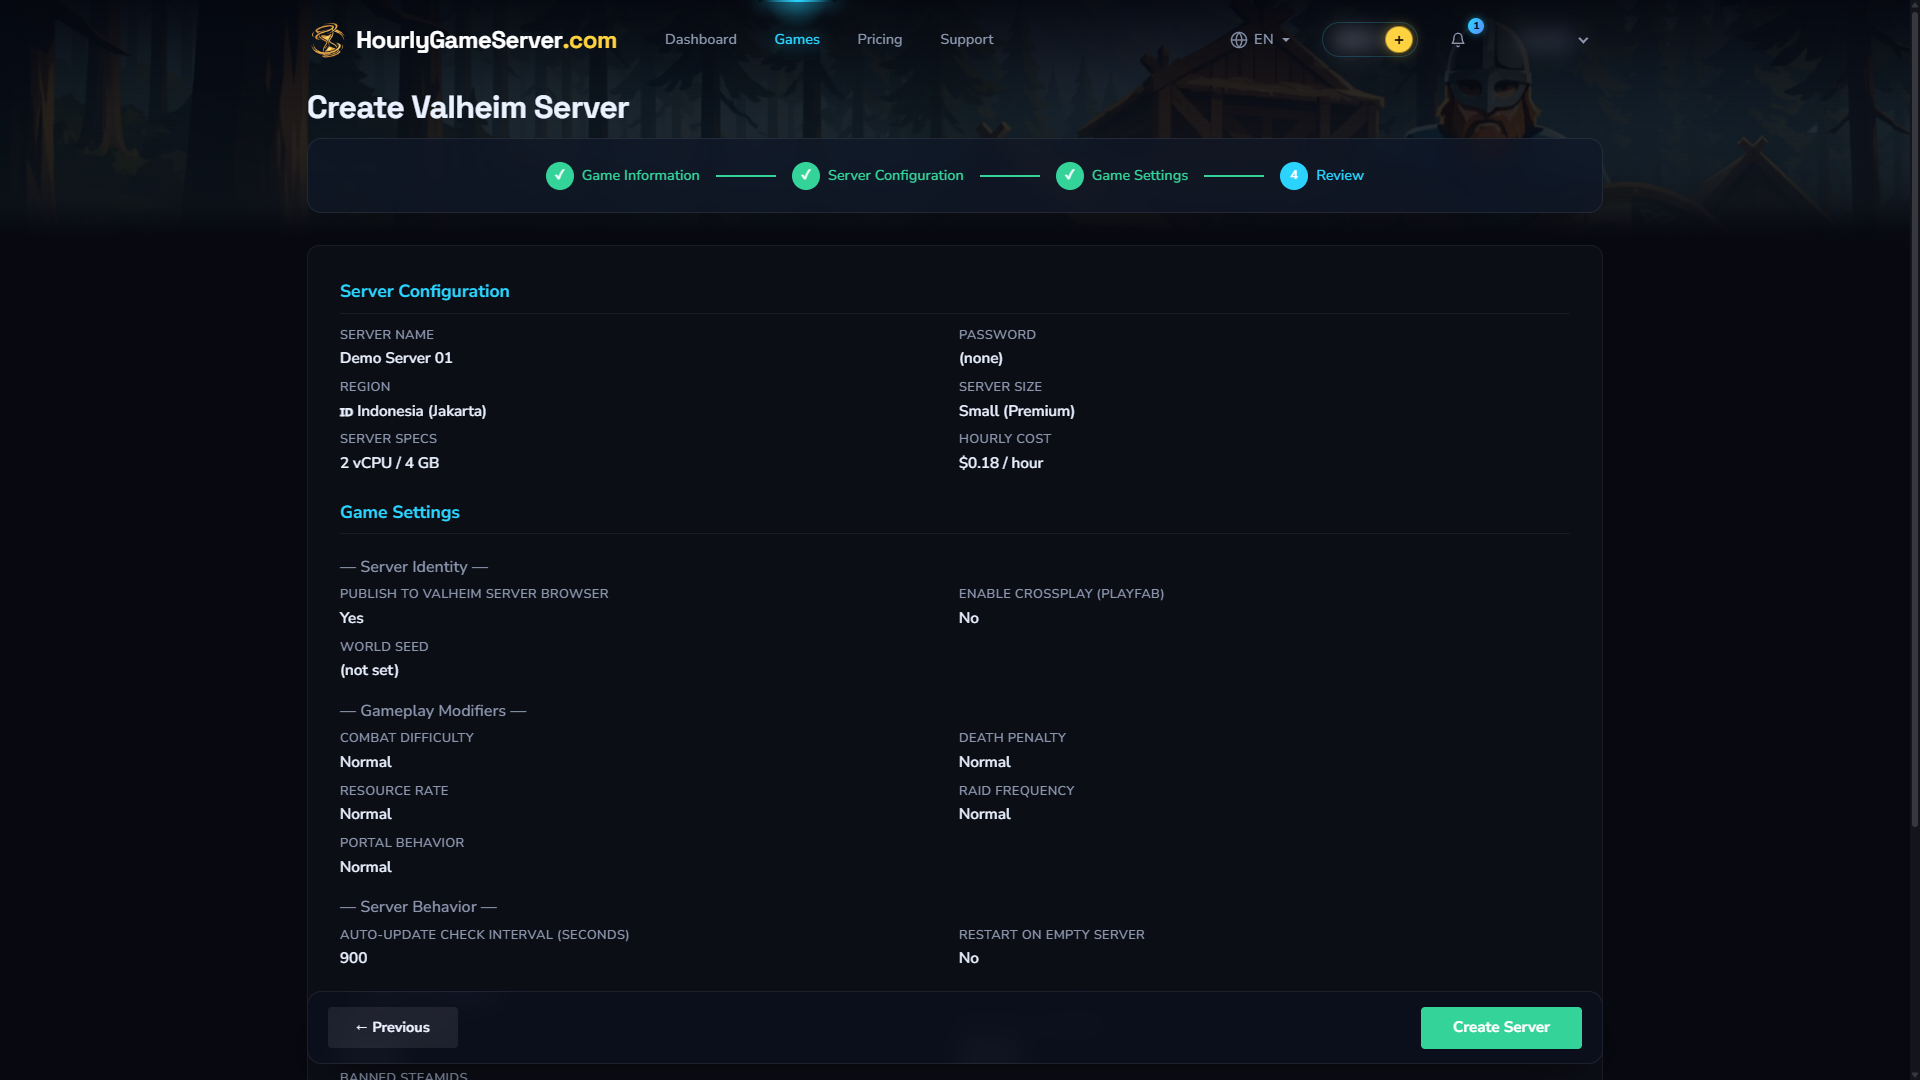Click the '(not set)' world seed value
Screen dimensions: 1920x1080
(x=369, y=670)
